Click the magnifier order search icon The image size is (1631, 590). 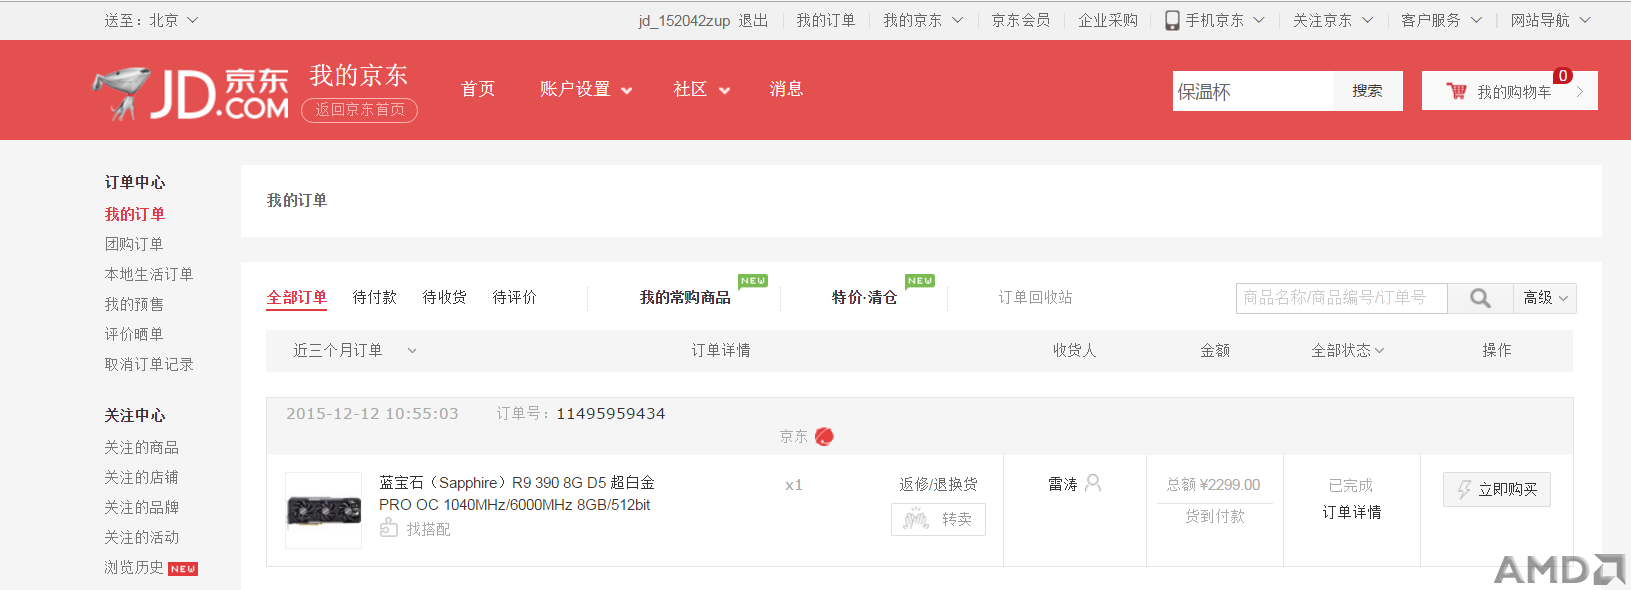click(x=1480, y=298)
